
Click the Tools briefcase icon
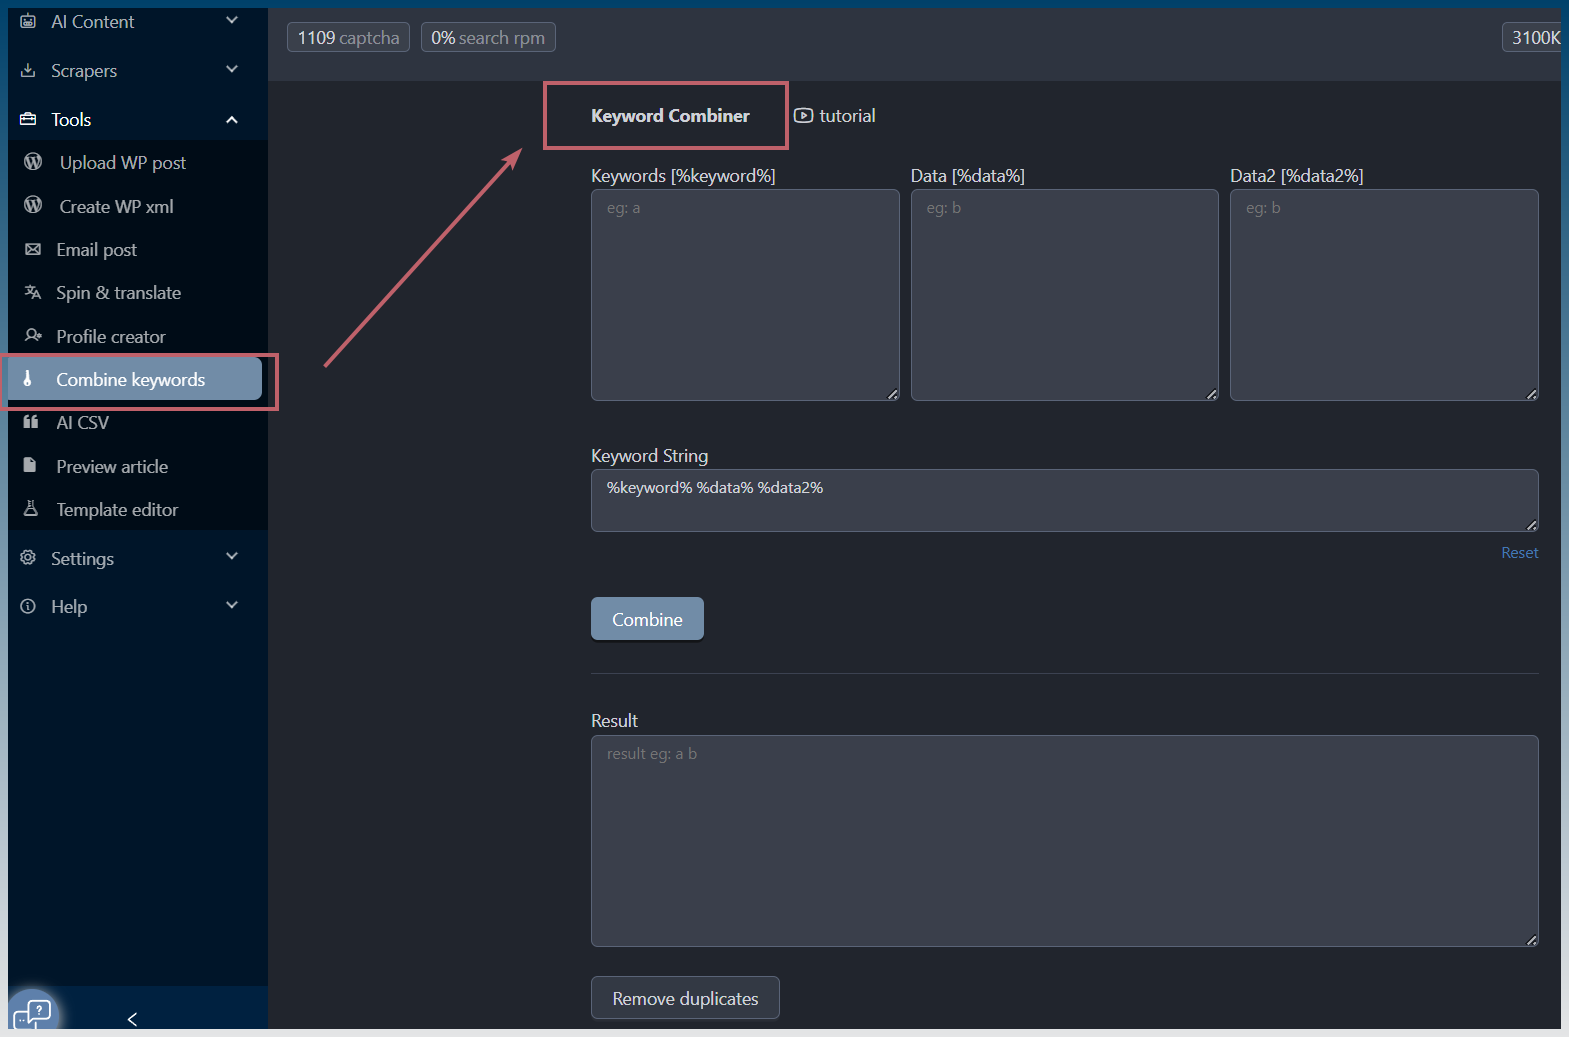28,119
